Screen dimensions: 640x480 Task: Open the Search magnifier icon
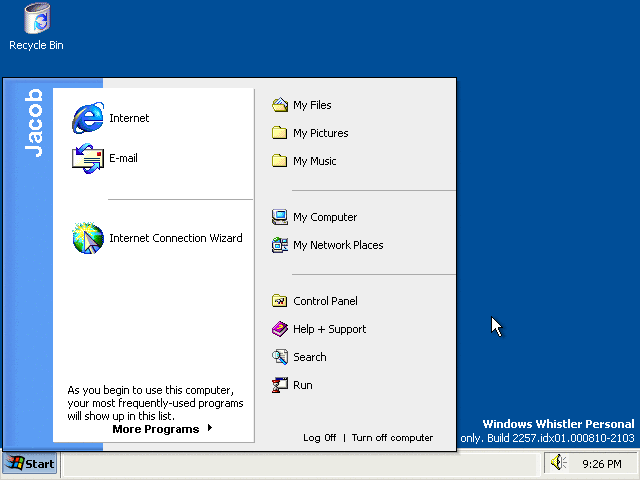(x=280, y=357)
